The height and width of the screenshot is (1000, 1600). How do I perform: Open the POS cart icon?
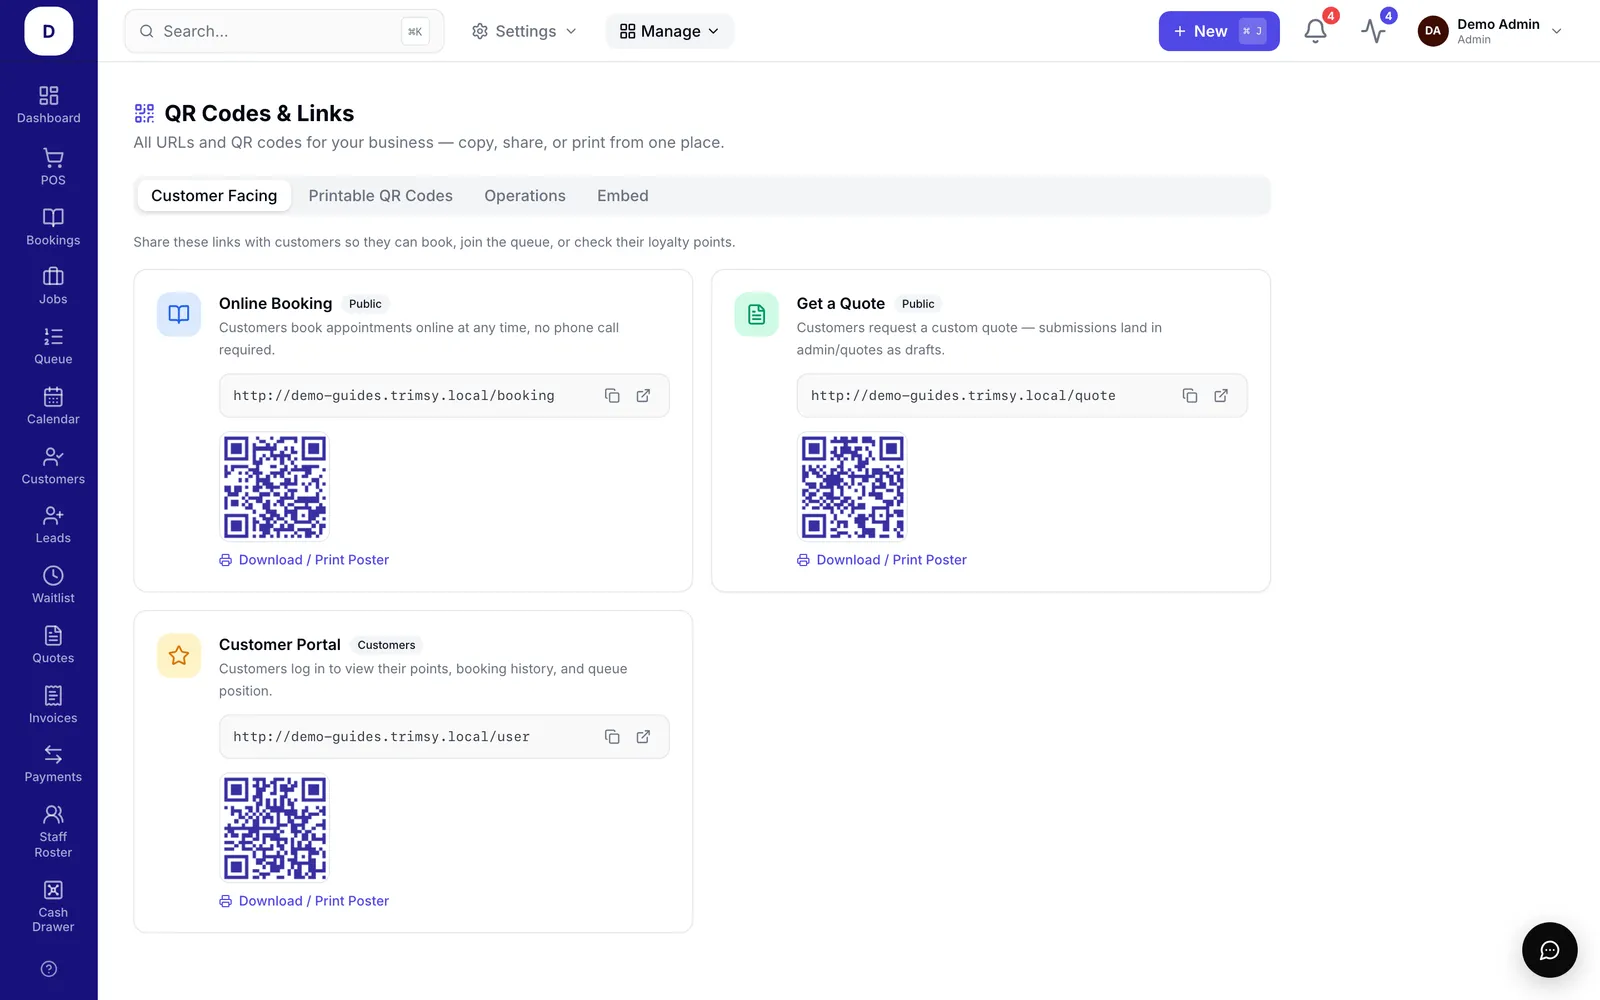click(53, 166)
